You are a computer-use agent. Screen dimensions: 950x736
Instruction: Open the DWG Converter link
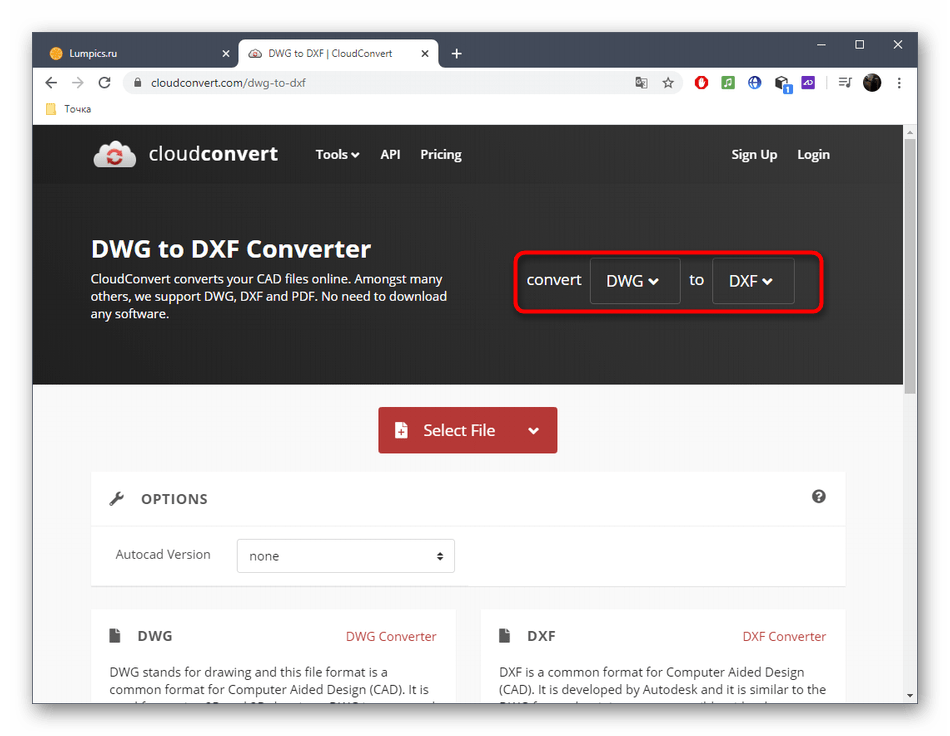(391, 636)
